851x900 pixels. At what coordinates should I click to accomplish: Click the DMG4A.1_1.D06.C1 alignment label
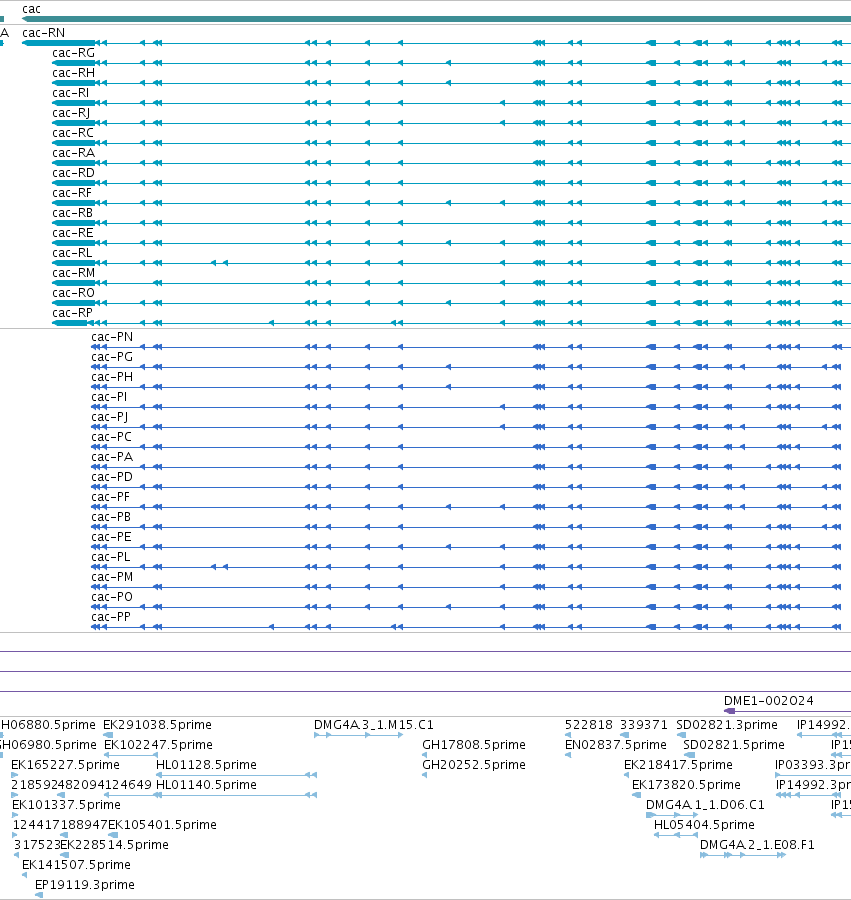click(705, 805)
